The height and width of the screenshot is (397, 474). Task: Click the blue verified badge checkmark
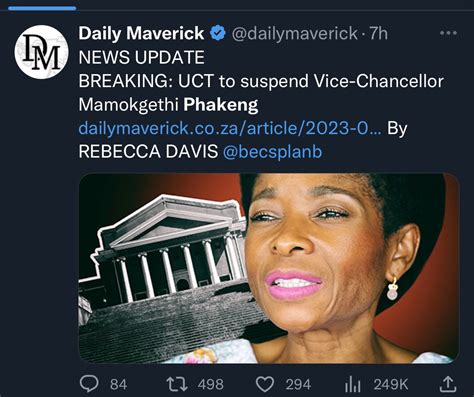point(218,33)
